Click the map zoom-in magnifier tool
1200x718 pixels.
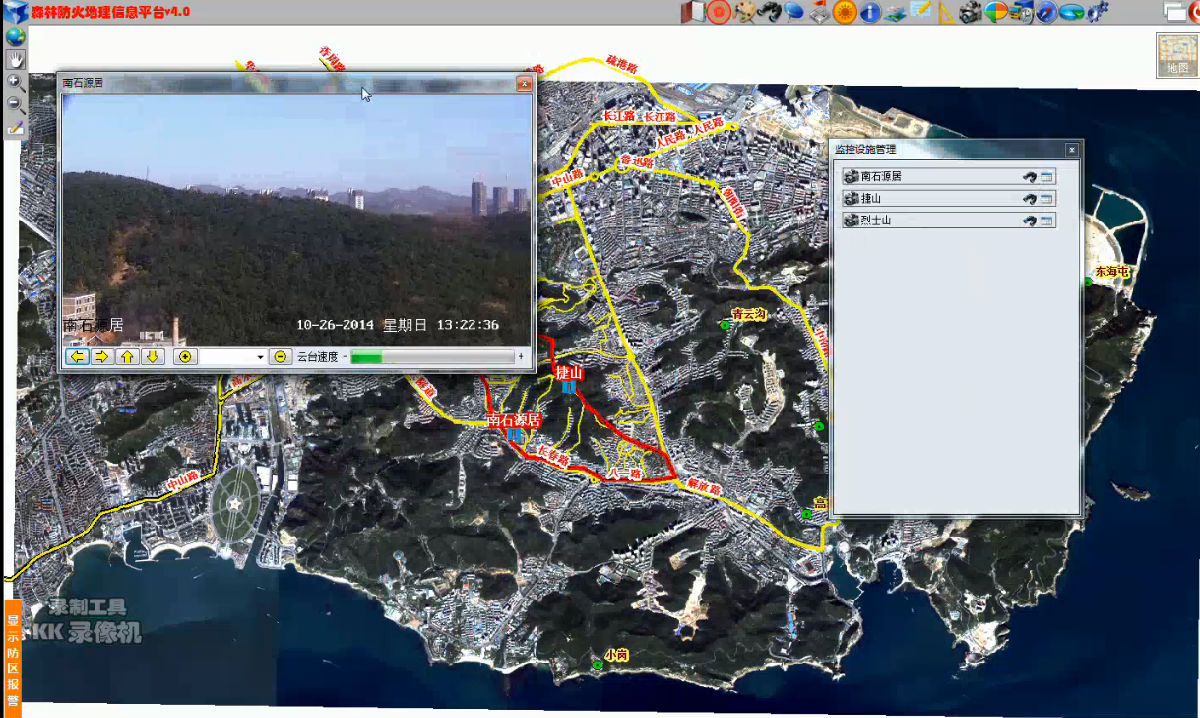pyautogui.click(x=15, y=82)
